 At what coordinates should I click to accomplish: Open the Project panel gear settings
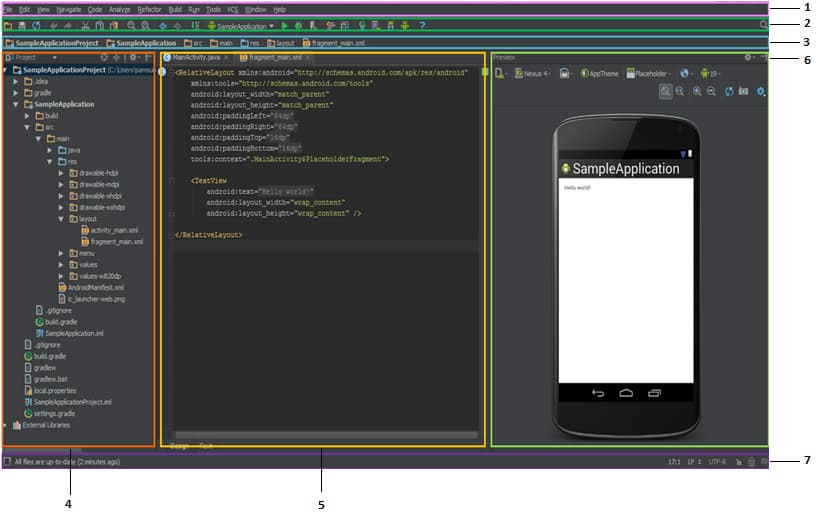pyautogui.click(x=133, y=57)
